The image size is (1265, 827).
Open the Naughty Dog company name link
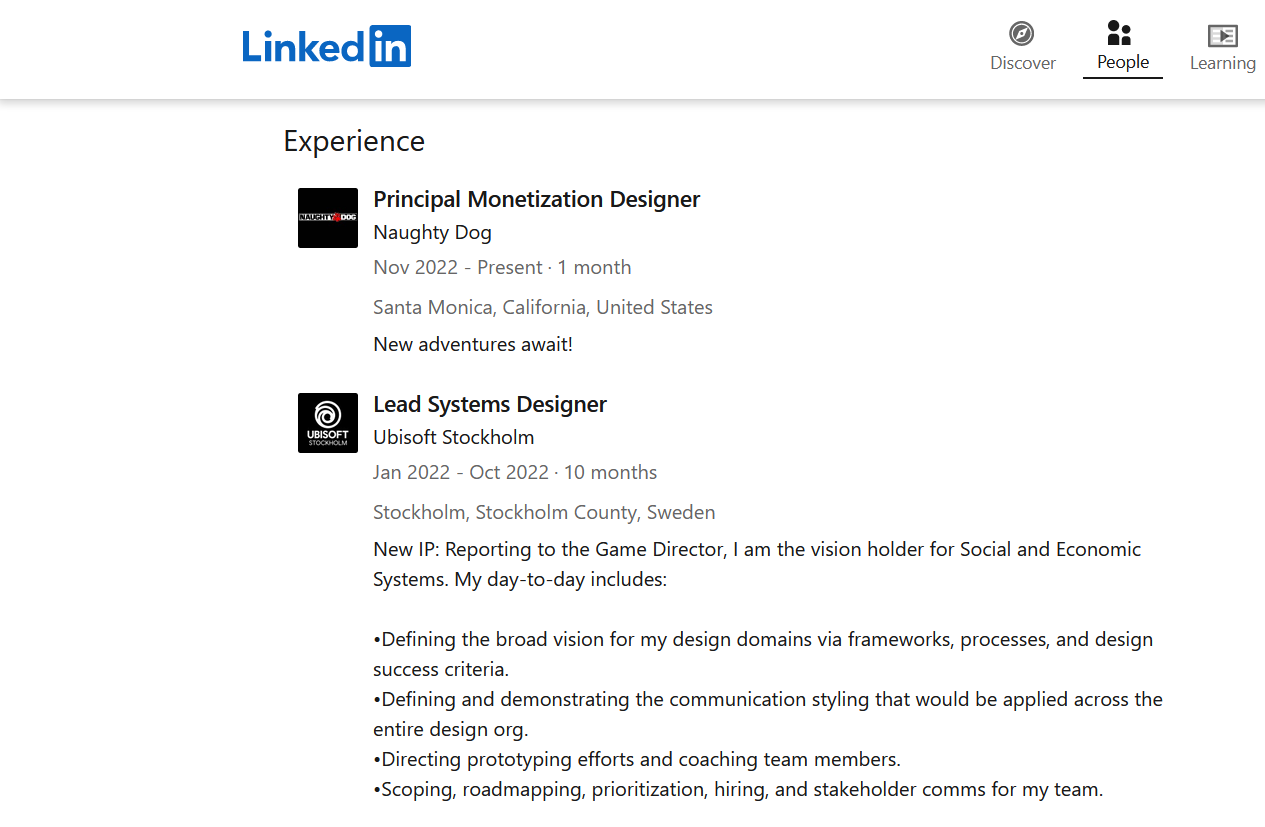coord(432,232)
